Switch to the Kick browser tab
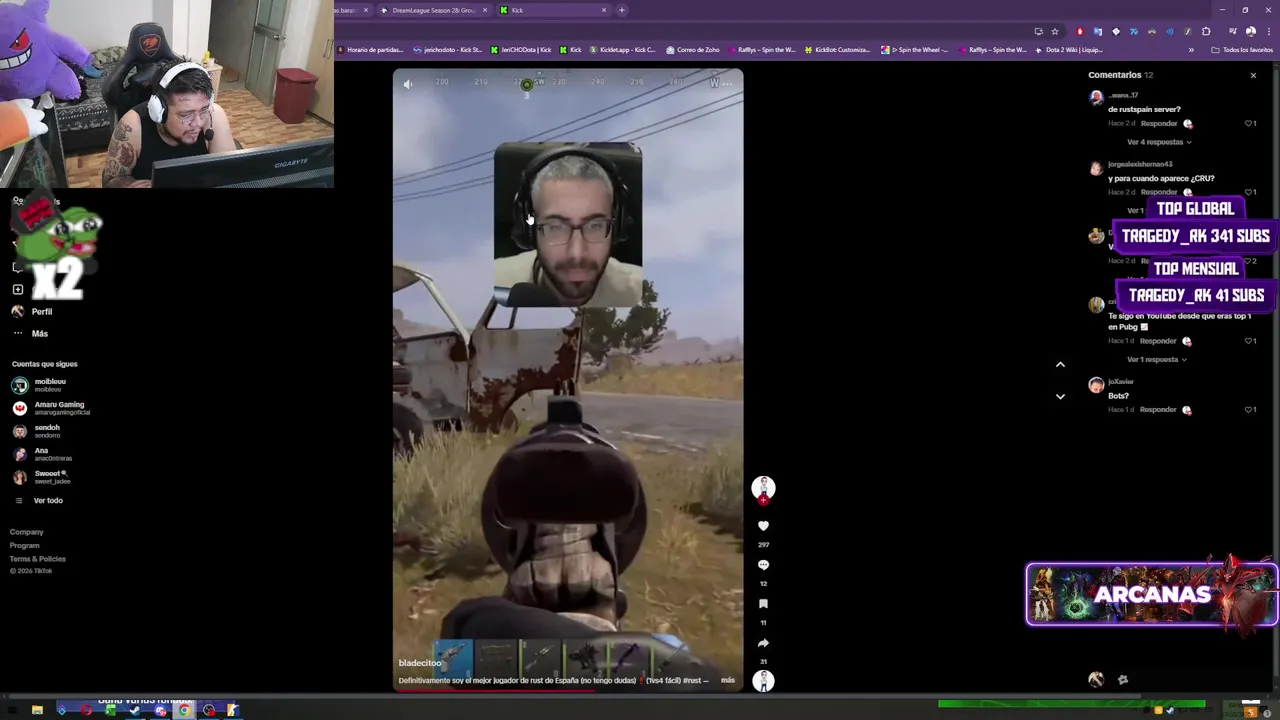1280x720 pixels. 555,10
